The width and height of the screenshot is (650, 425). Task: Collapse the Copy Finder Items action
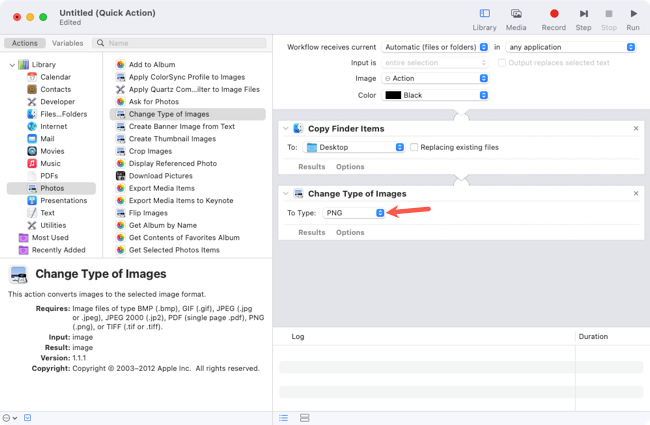(286, 129)
